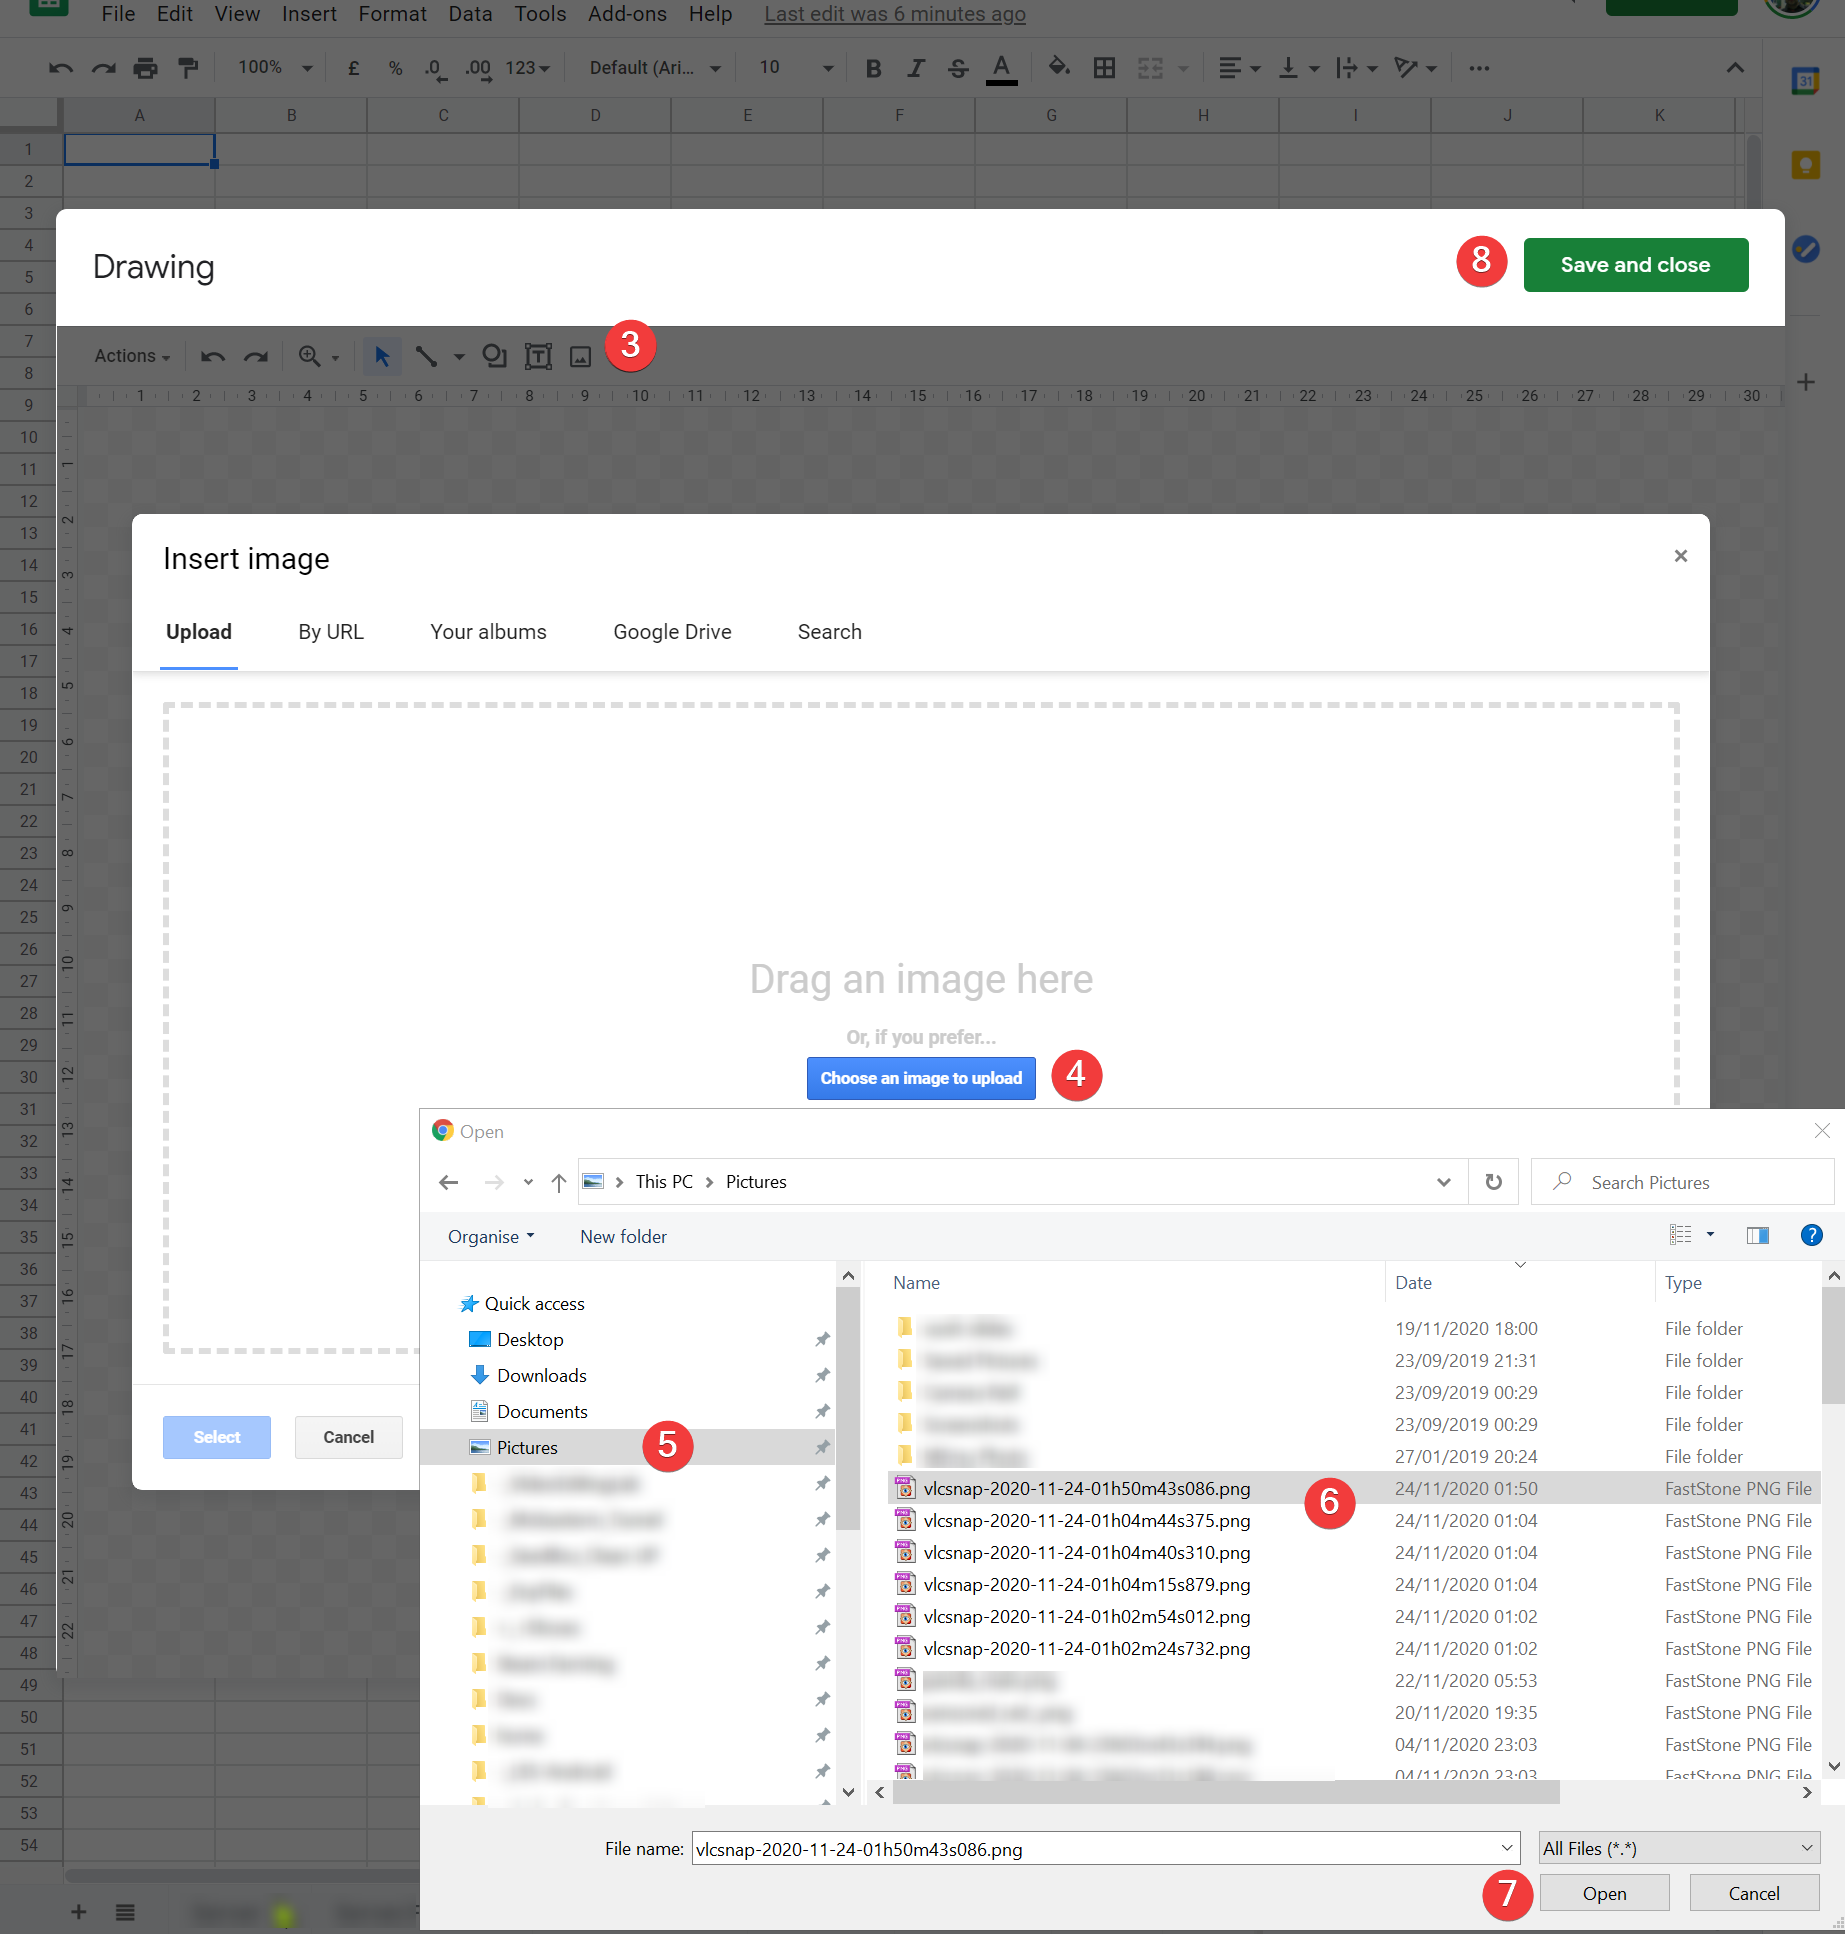
Task: Click Open button in file dialog
Action: pyautogui.click(x=1604, y=1894)
